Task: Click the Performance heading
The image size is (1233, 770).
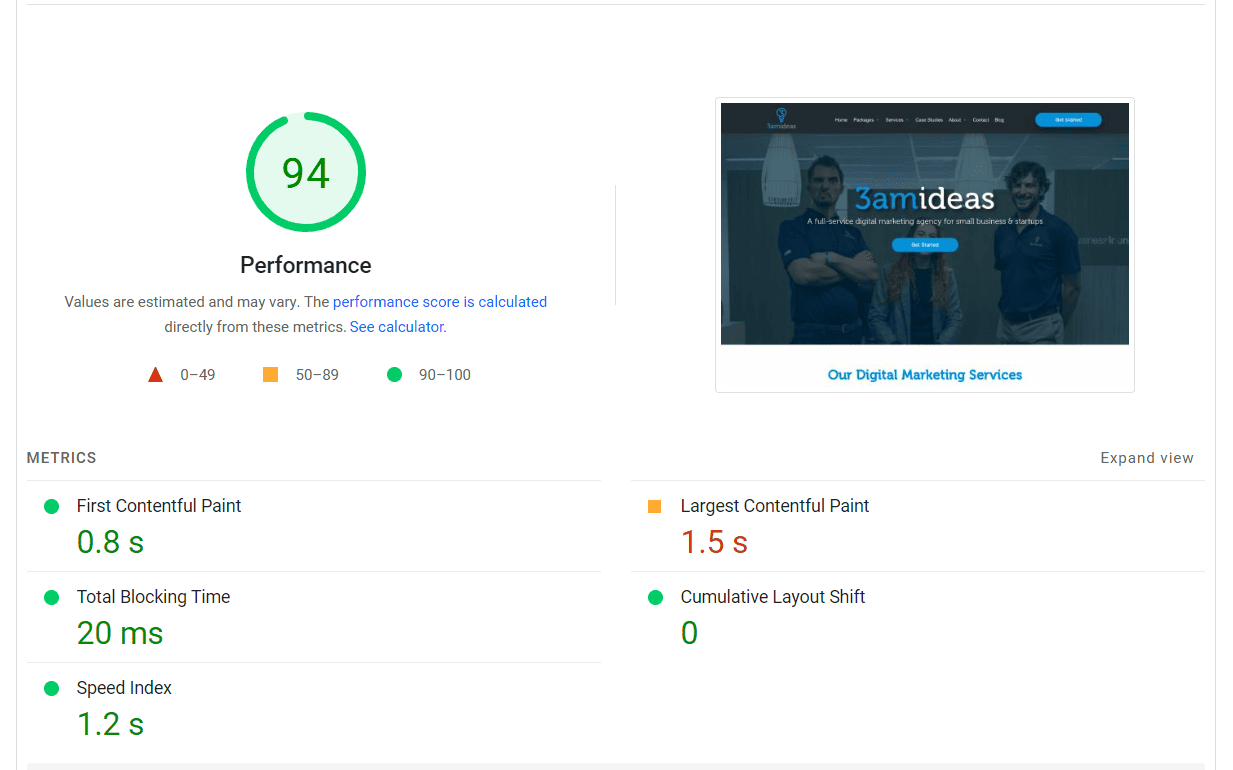Action: tap(306, 265)
